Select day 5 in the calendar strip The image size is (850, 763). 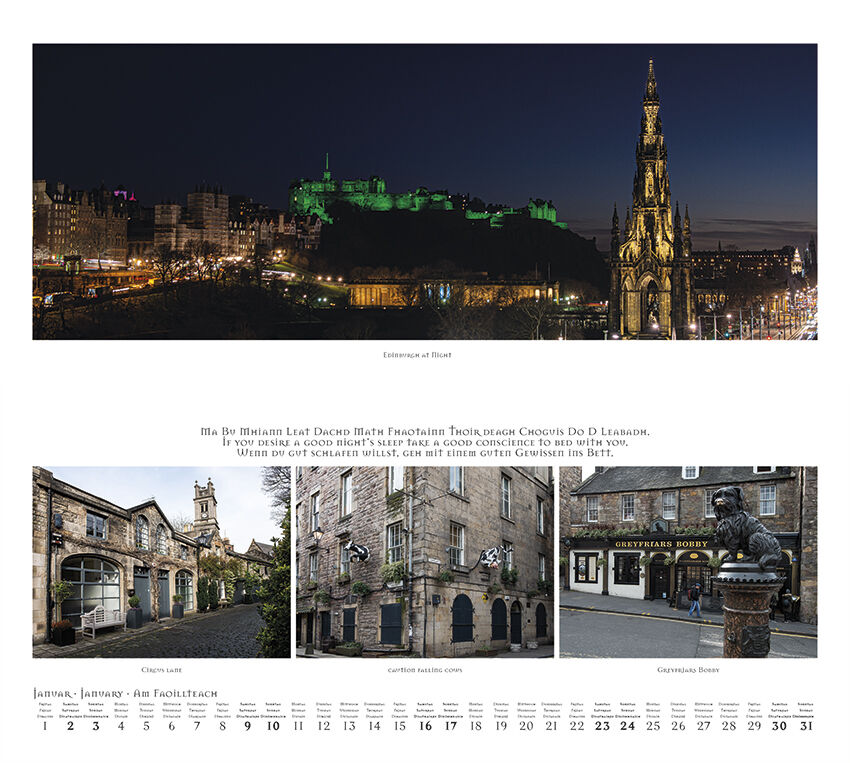tap(146, 726)
